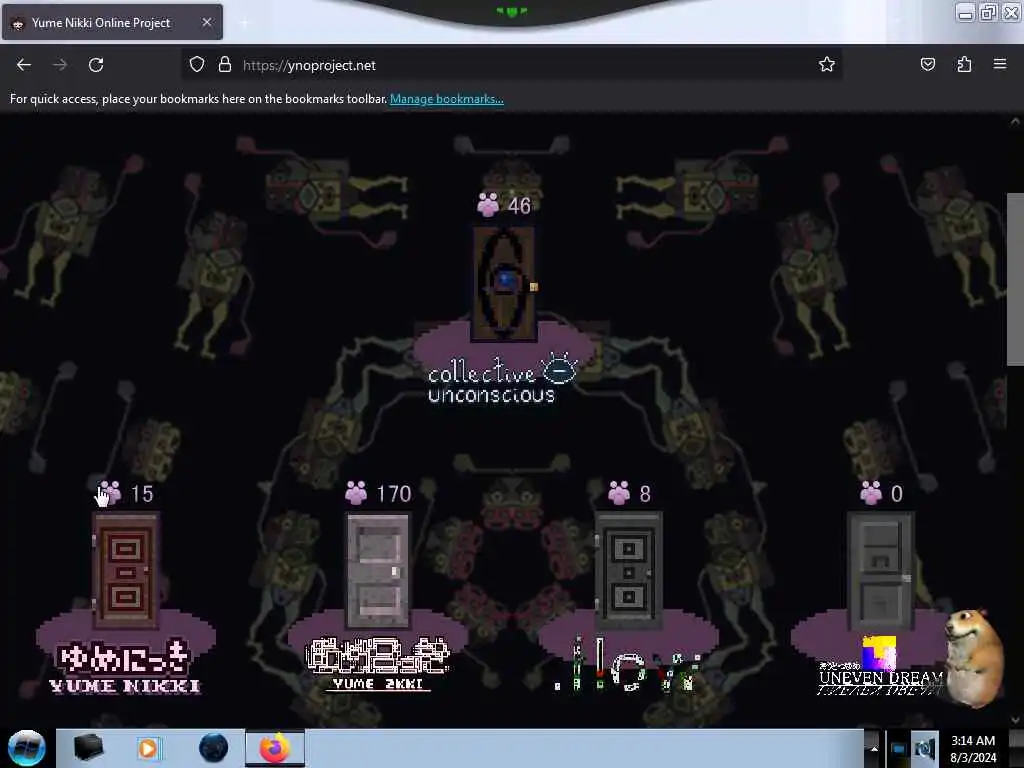Click the scrollbar up arrow
The height and width of the screenshot is (768, 1024).
pyautogui.click(x=1015, y=121)
